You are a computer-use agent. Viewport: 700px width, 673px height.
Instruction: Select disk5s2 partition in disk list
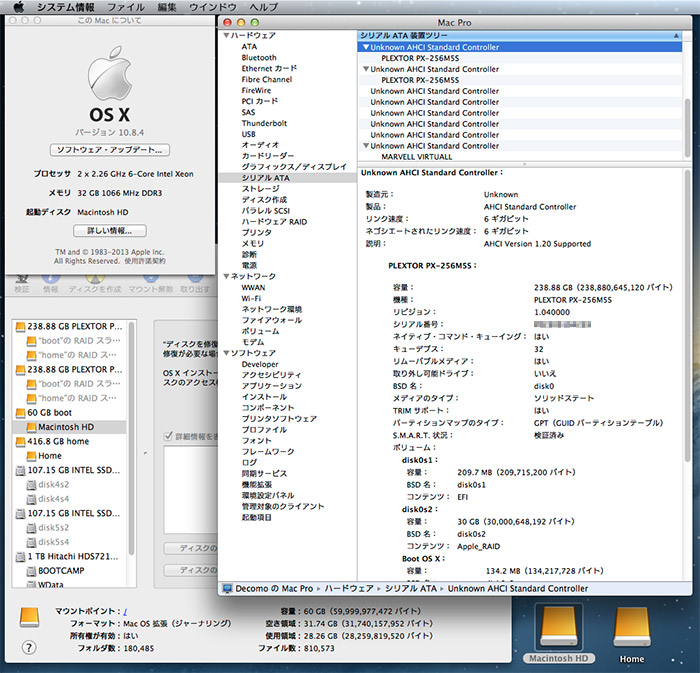click(x=70, y=528)
